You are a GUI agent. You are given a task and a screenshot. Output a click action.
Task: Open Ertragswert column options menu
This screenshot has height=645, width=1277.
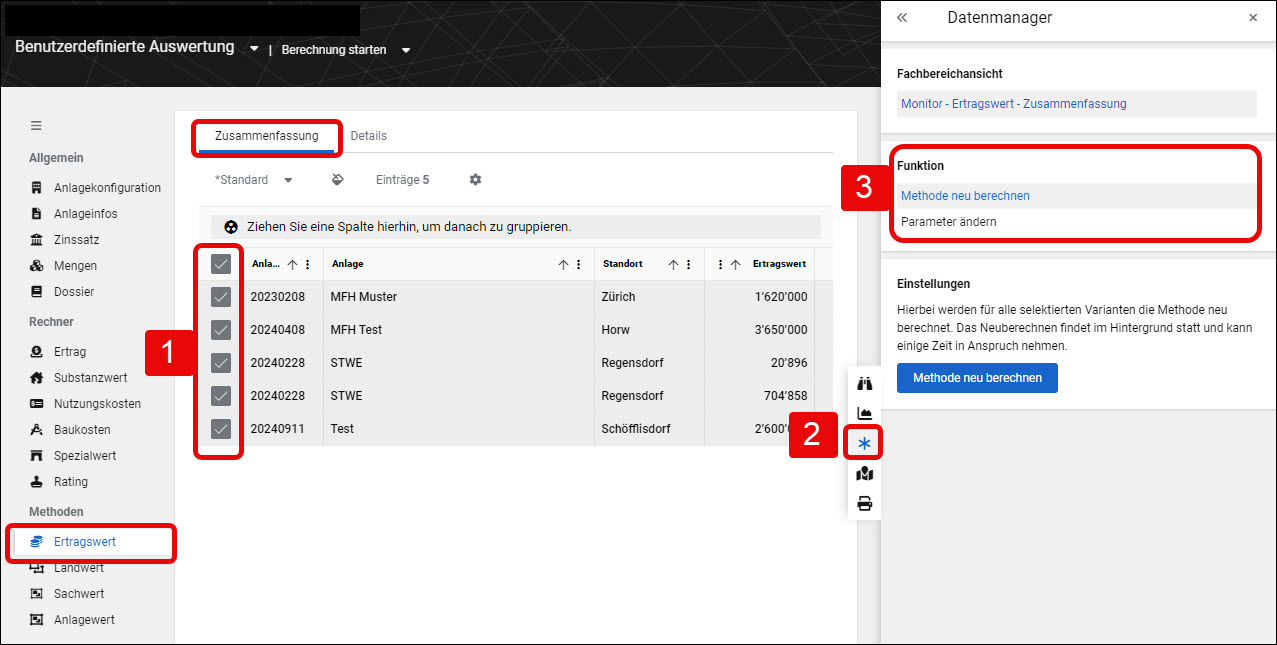[720, 265]
